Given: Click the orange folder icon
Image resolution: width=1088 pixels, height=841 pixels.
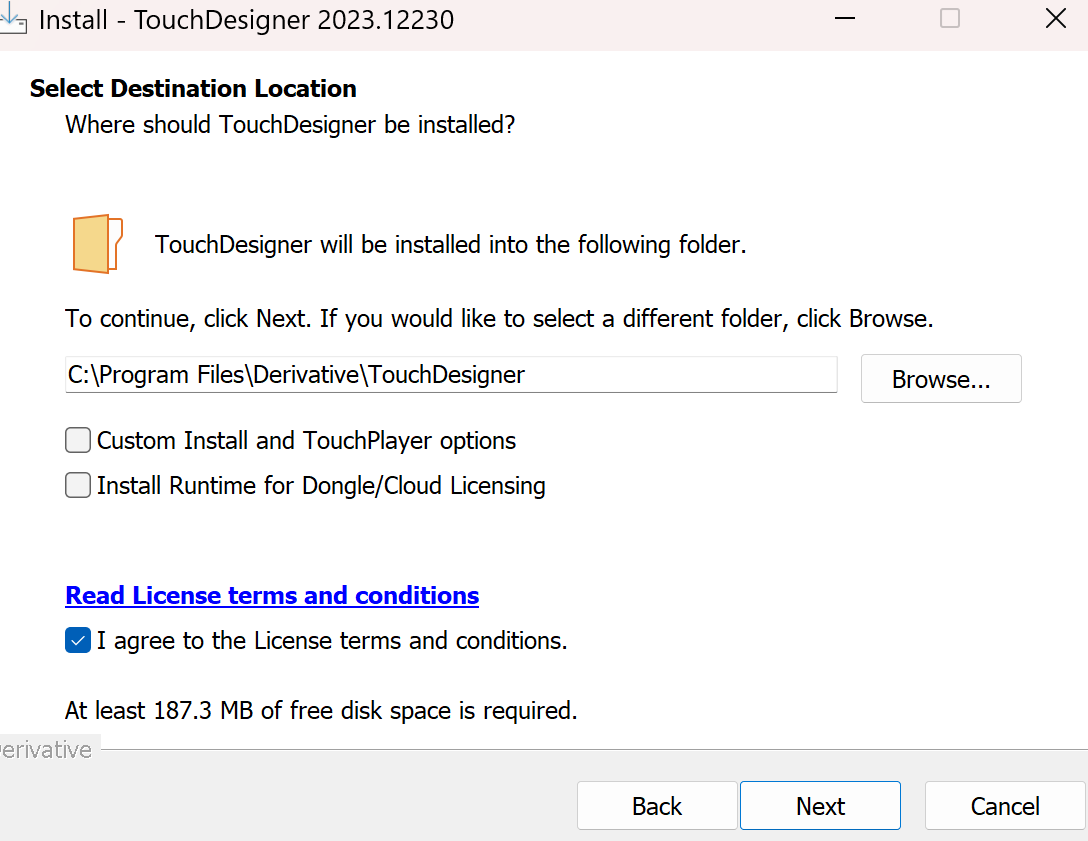Looking at the screenshot, I should point(97,243).
